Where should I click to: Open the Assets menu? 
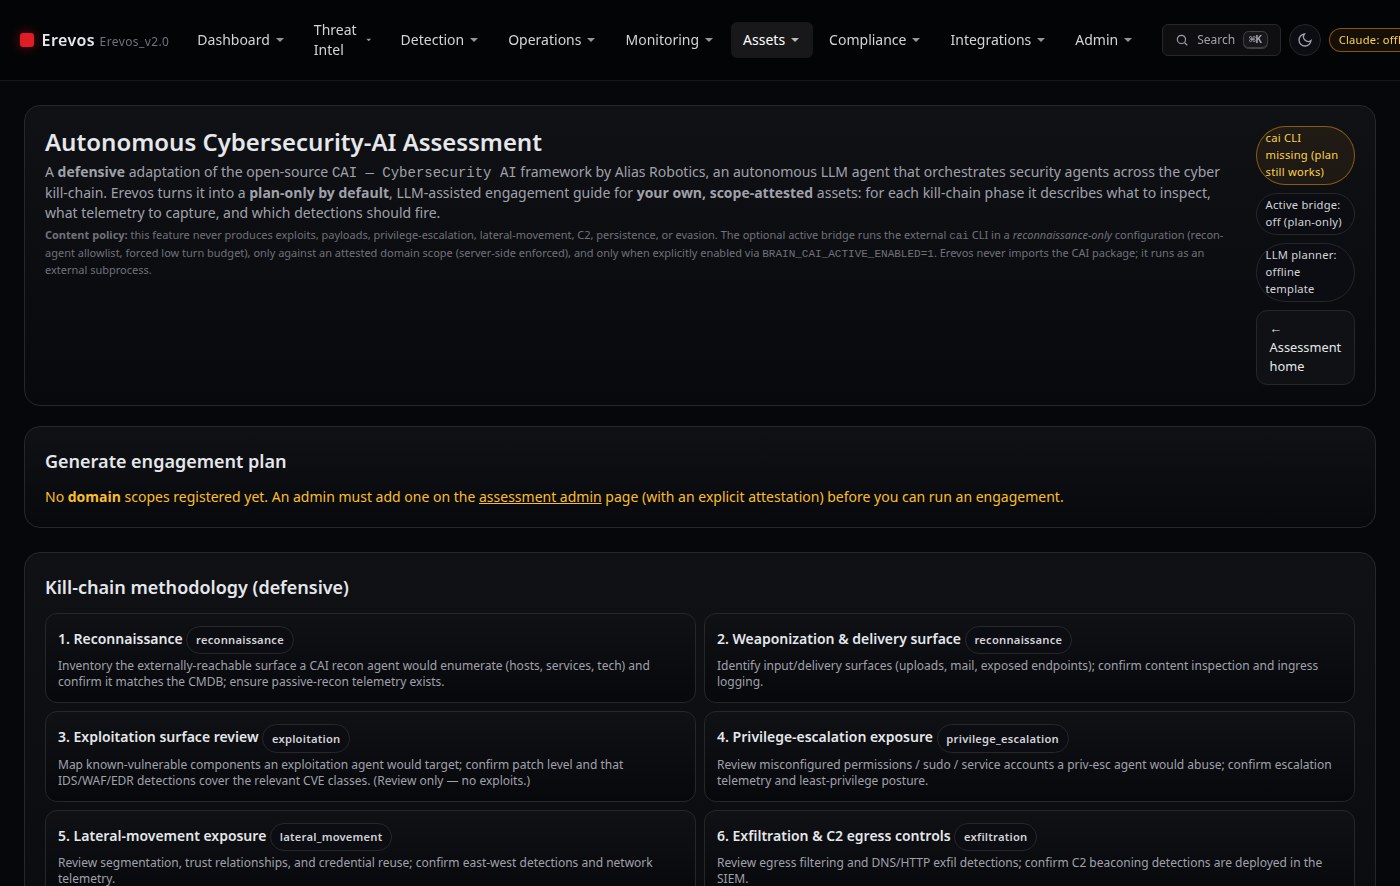pyautogui.click(x=771, y=40)
